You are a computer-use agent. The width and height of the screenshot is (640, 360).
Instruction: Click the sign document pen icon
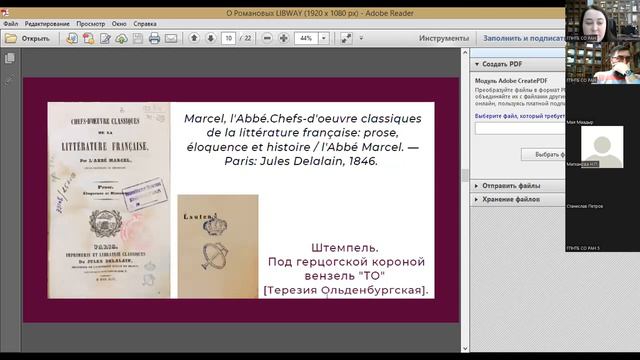(x=105, y=38)
